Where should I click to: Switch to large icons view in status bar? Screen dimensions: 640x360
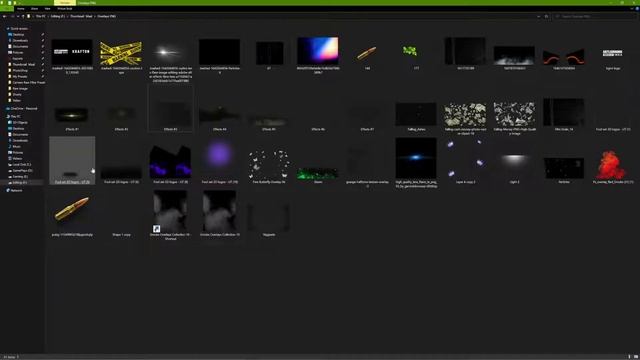pyautogui.click(x=636, y=357)
